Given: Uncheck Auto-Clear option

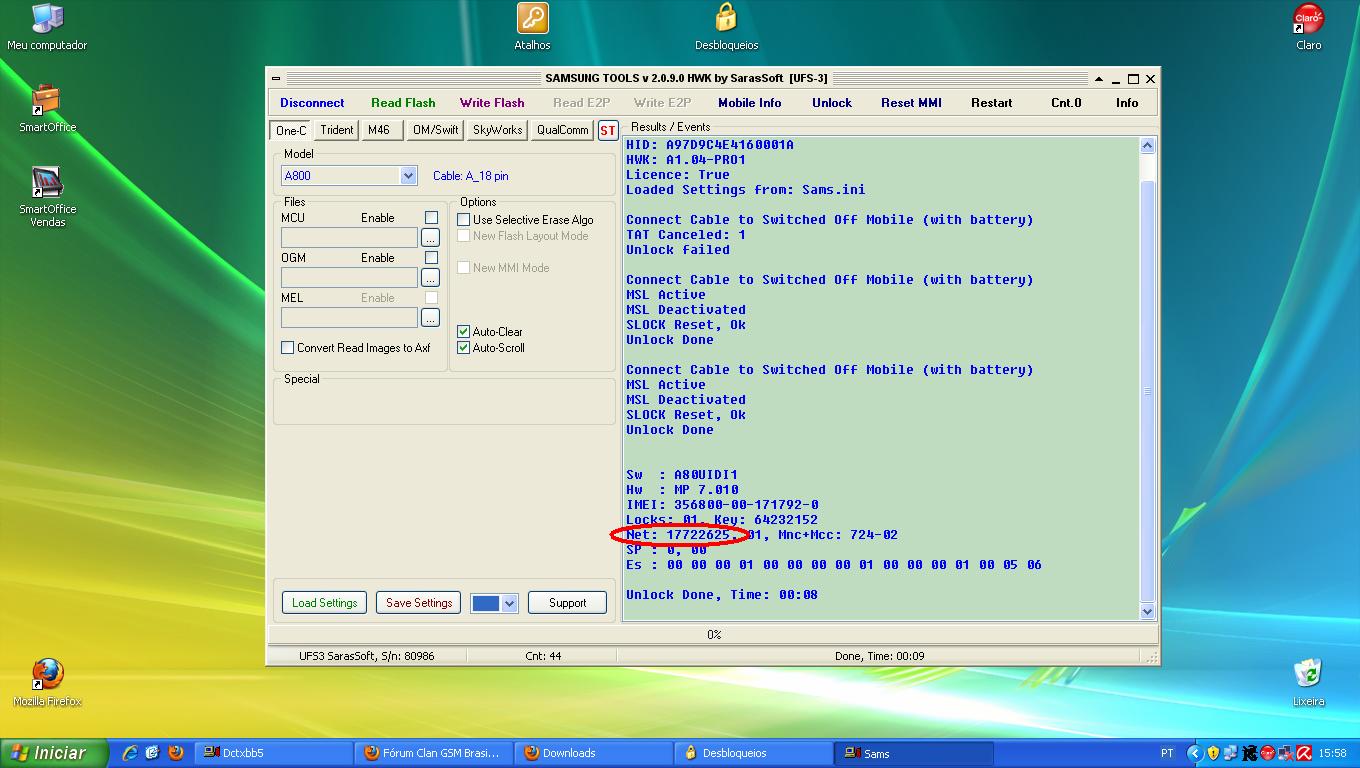Looking at the screenshot, I should (x=464, y=332).
